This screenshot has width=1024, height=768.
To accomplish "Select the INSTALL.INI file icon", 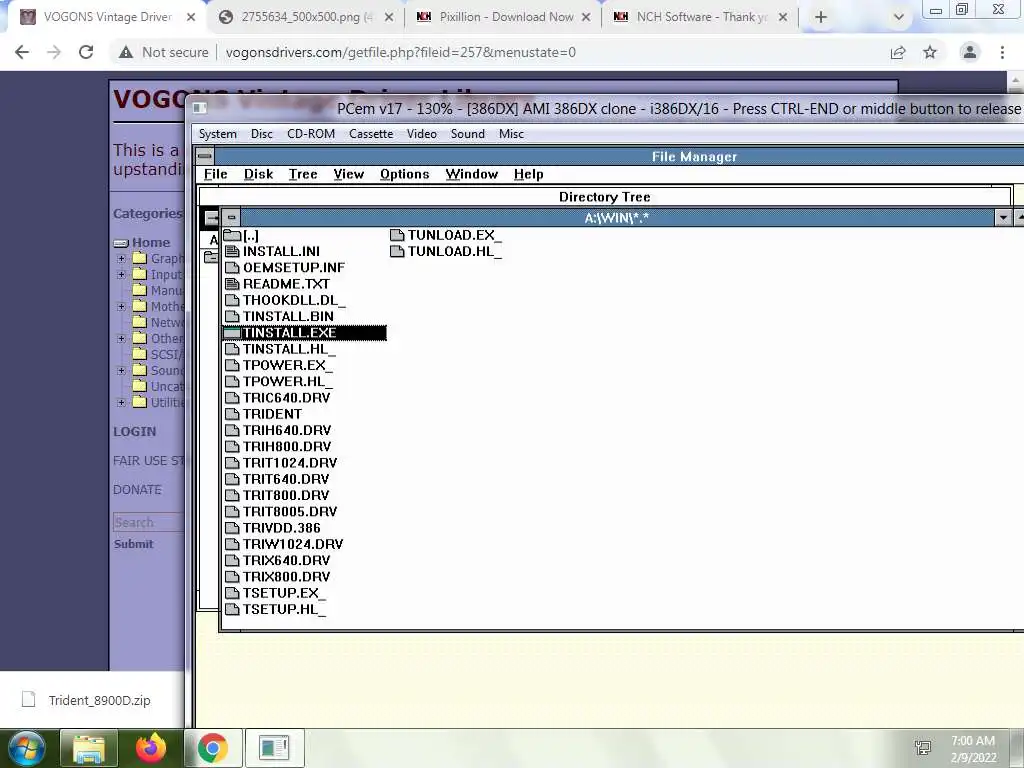I will tap(232, 251).
